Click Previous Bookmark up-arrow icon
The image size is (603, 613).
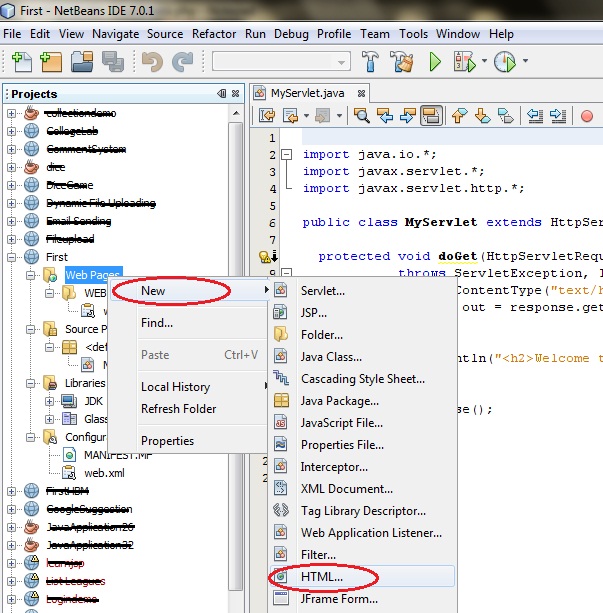coord(459,116)
